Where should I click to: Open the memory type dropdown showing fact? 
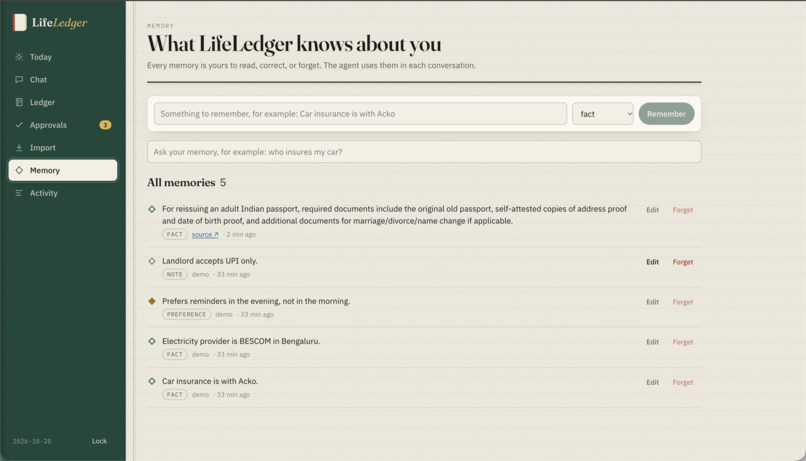click(x=602, y=114)
